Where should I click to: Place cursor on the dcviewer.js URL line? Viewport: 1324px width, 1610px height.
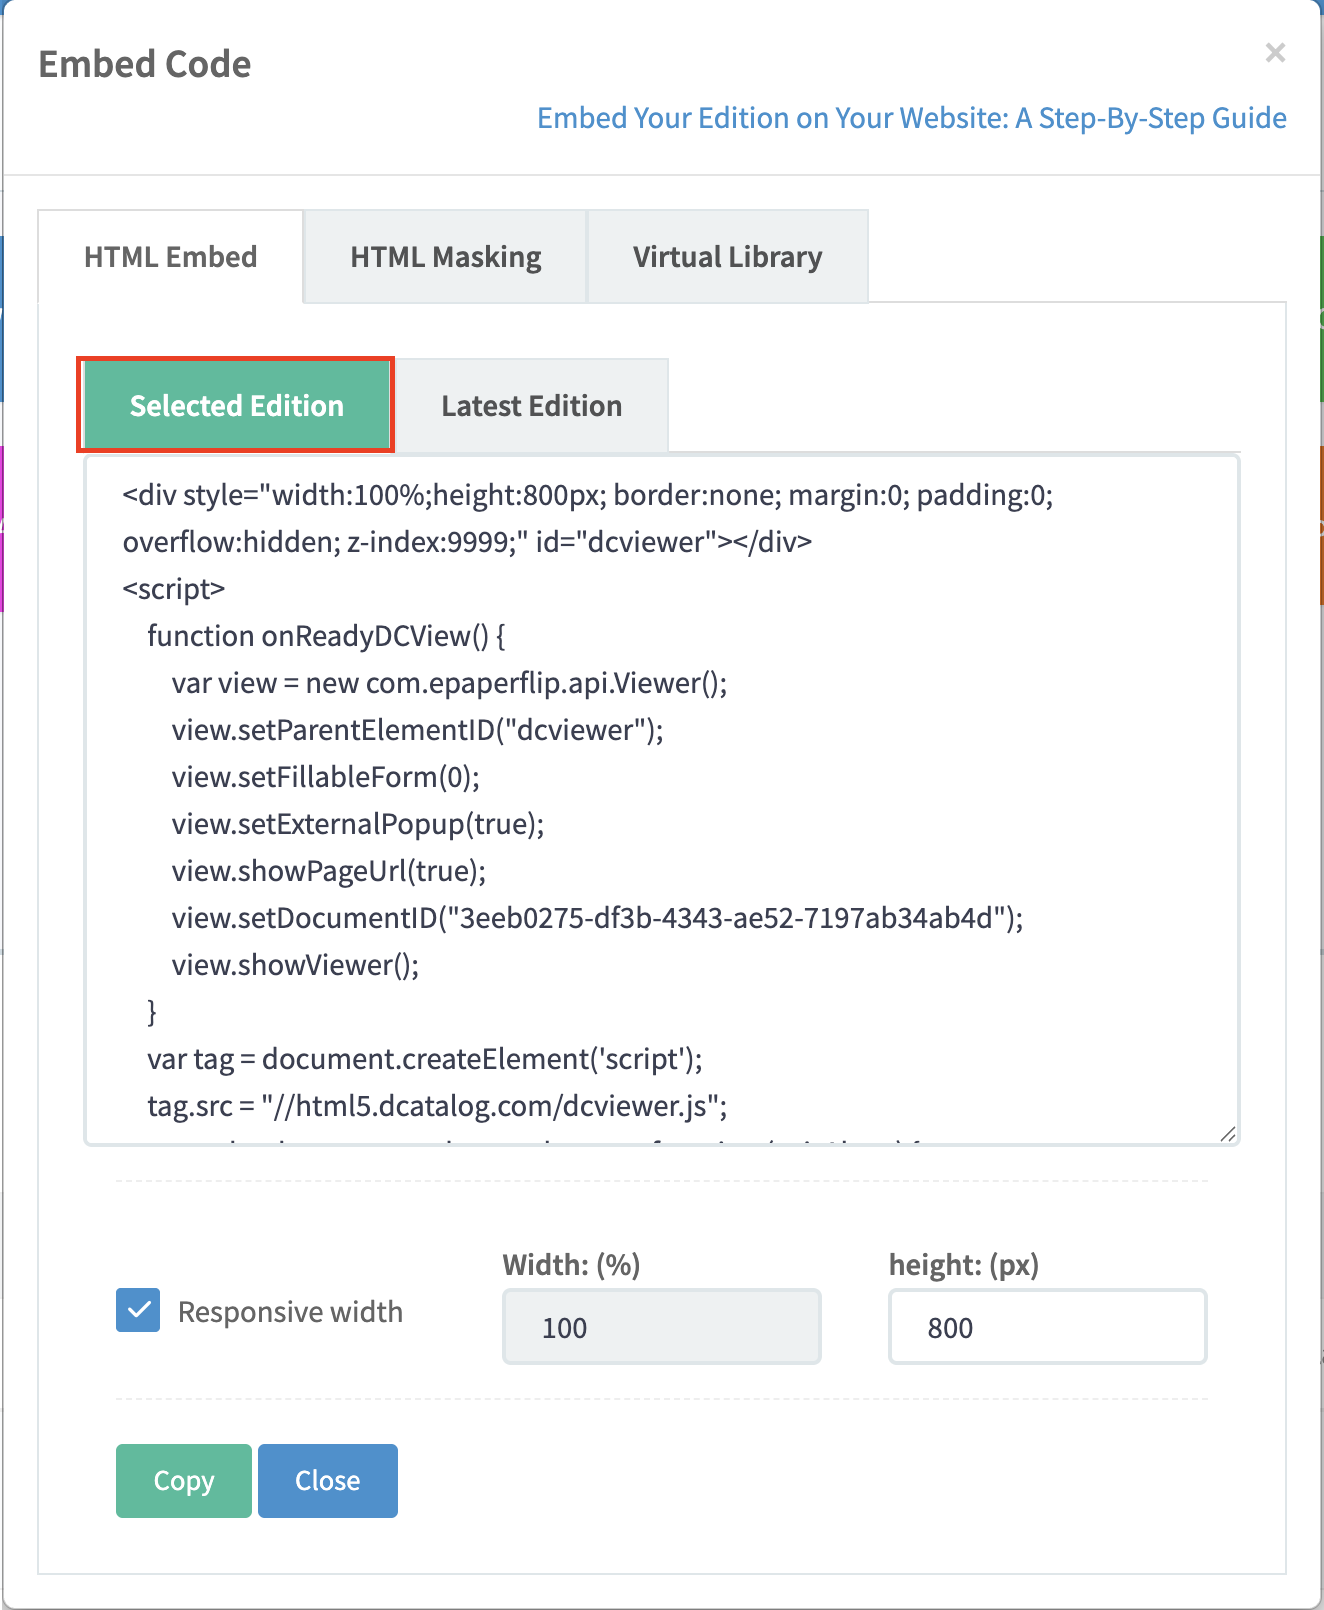click(437, 1106)
